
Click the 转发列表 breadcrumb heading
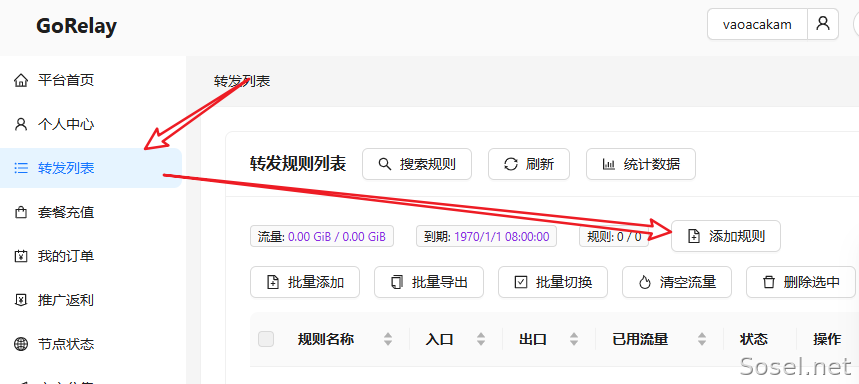pyautogui.click(x=242, y=82)
